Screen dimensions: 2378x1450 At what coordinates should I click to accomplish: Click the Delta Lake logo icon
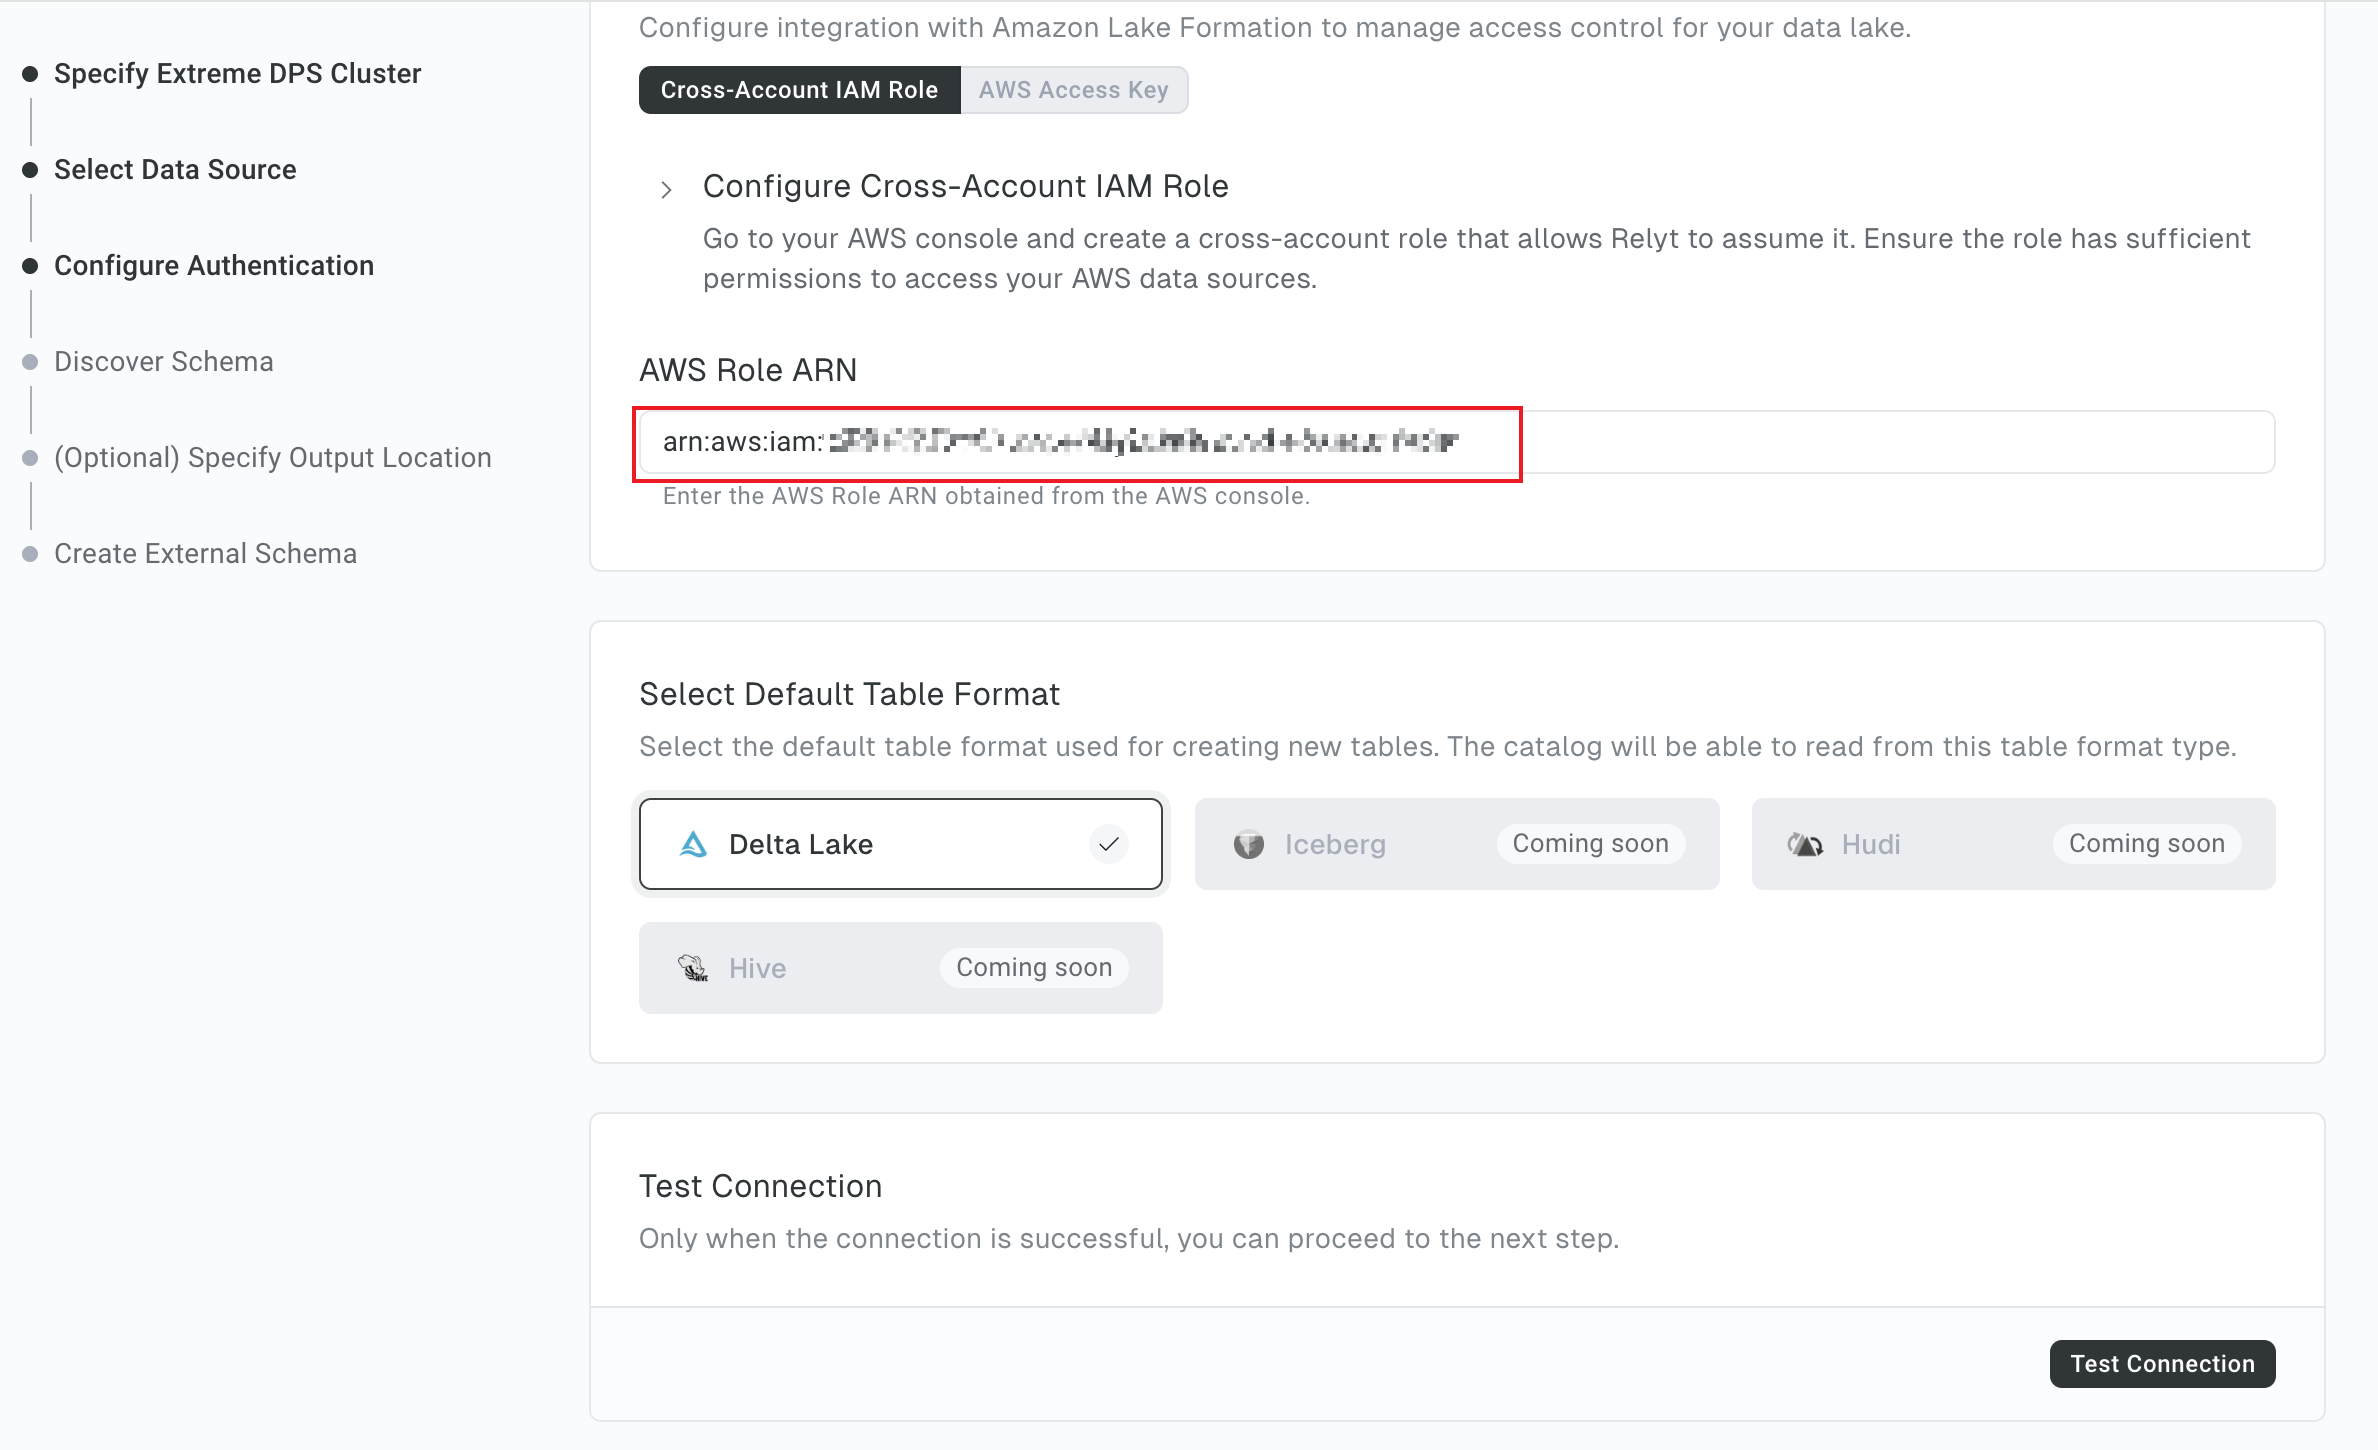(x=693, y=844)
